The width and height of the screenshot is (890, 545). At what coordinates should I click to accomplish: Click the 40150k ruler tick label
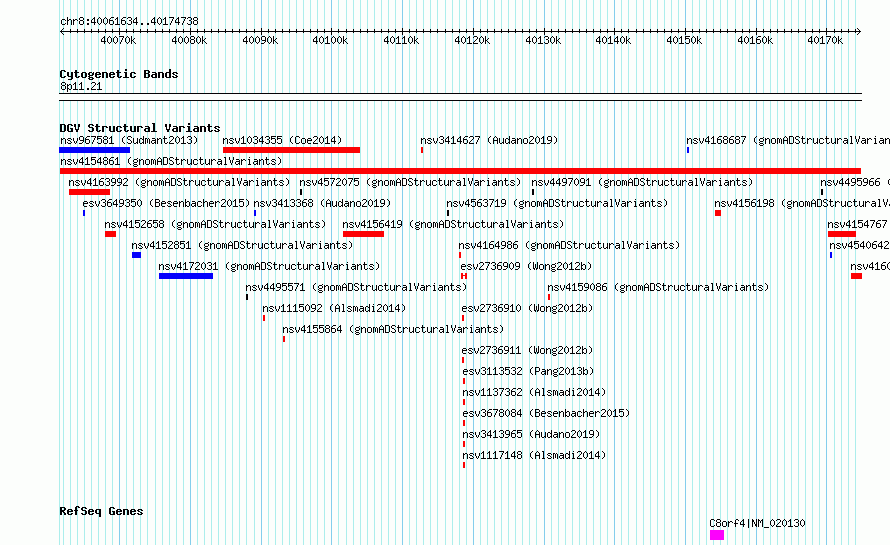click(684, 40)
